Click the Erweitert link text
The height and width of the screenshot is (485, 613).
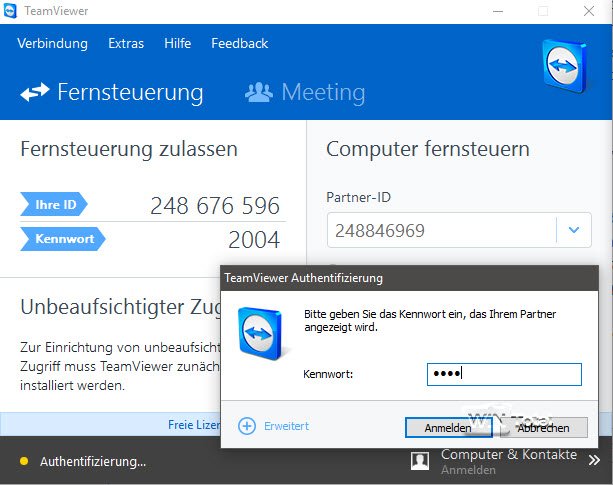point(287,426)
